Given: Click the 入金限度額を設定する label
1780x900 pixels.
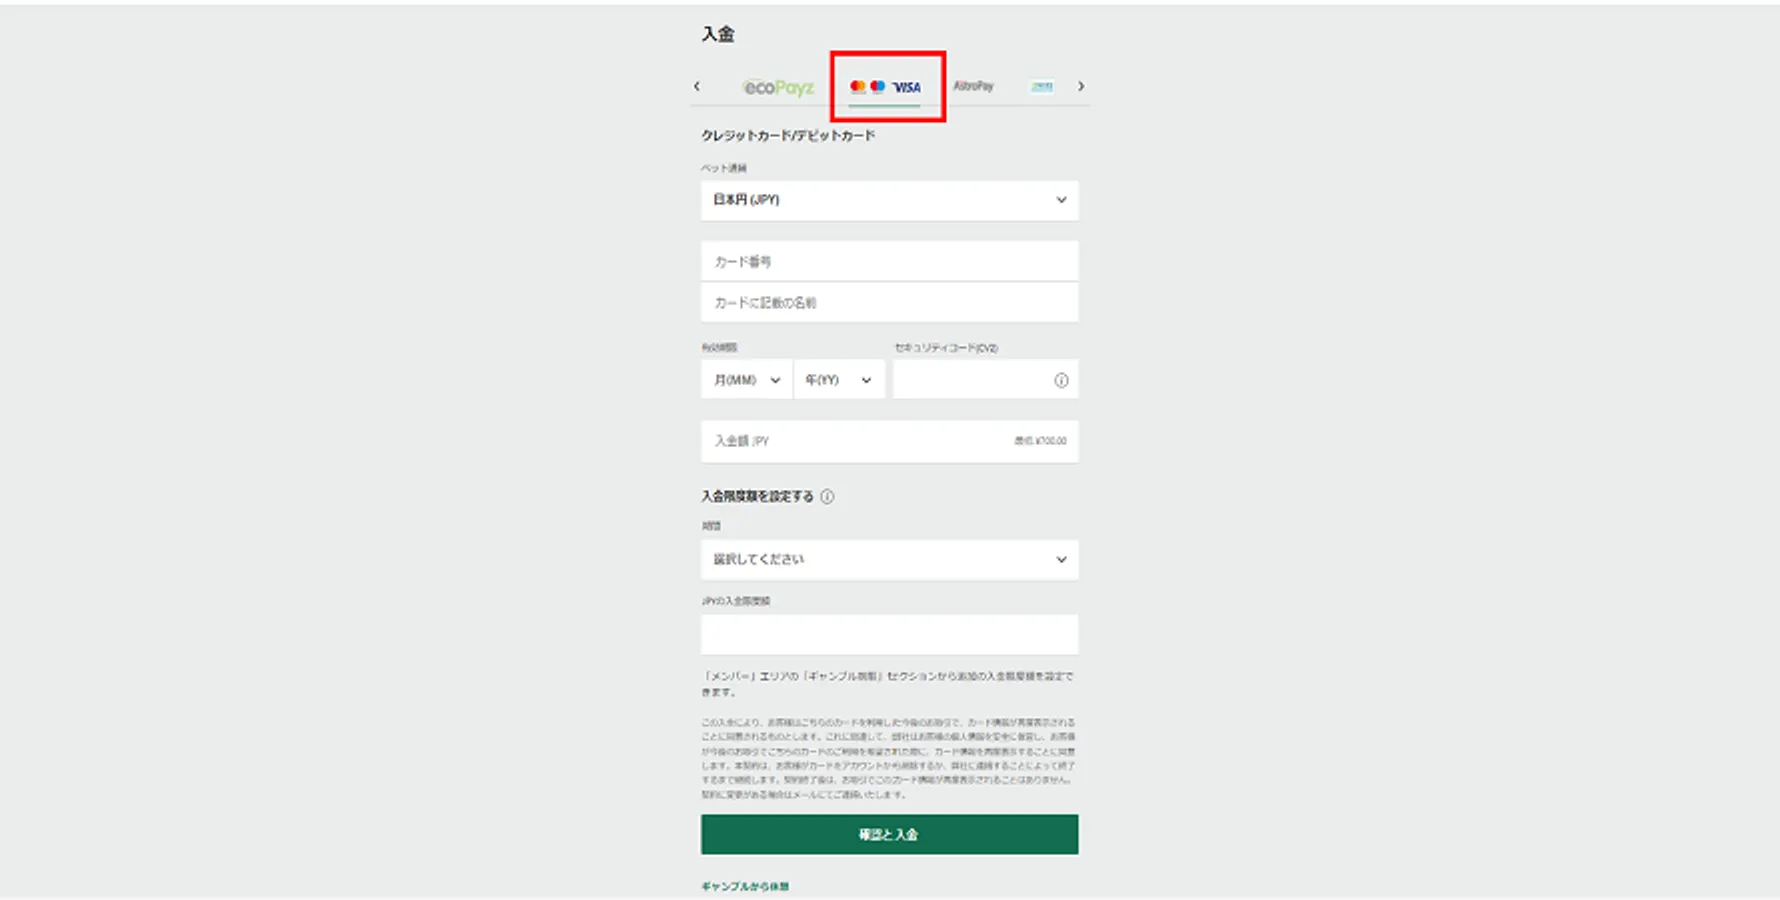Looking at the screenshot, I should tap(757, 496).
